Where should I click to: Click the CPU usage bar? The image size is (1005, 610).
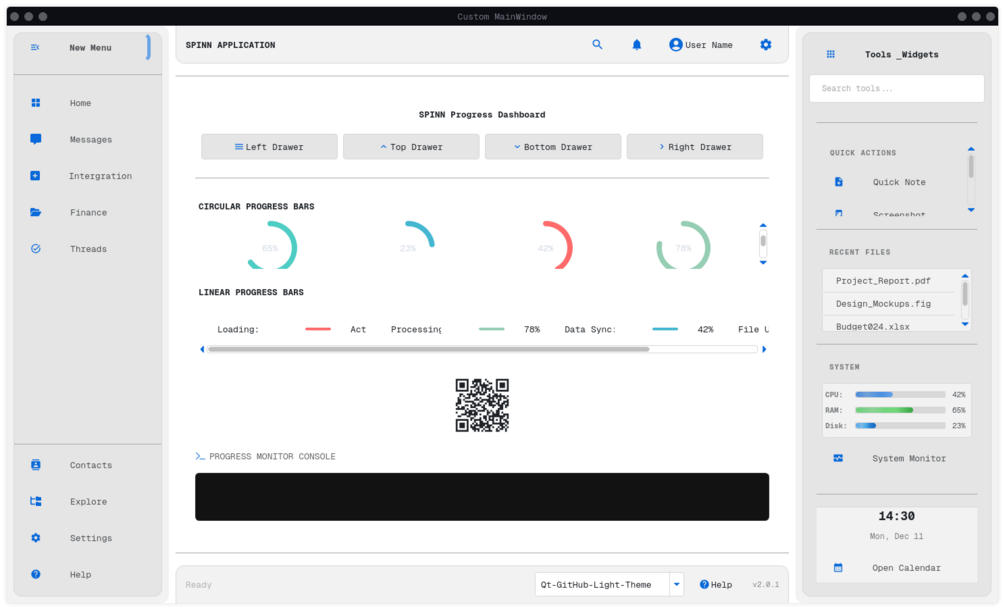[900, 395]
